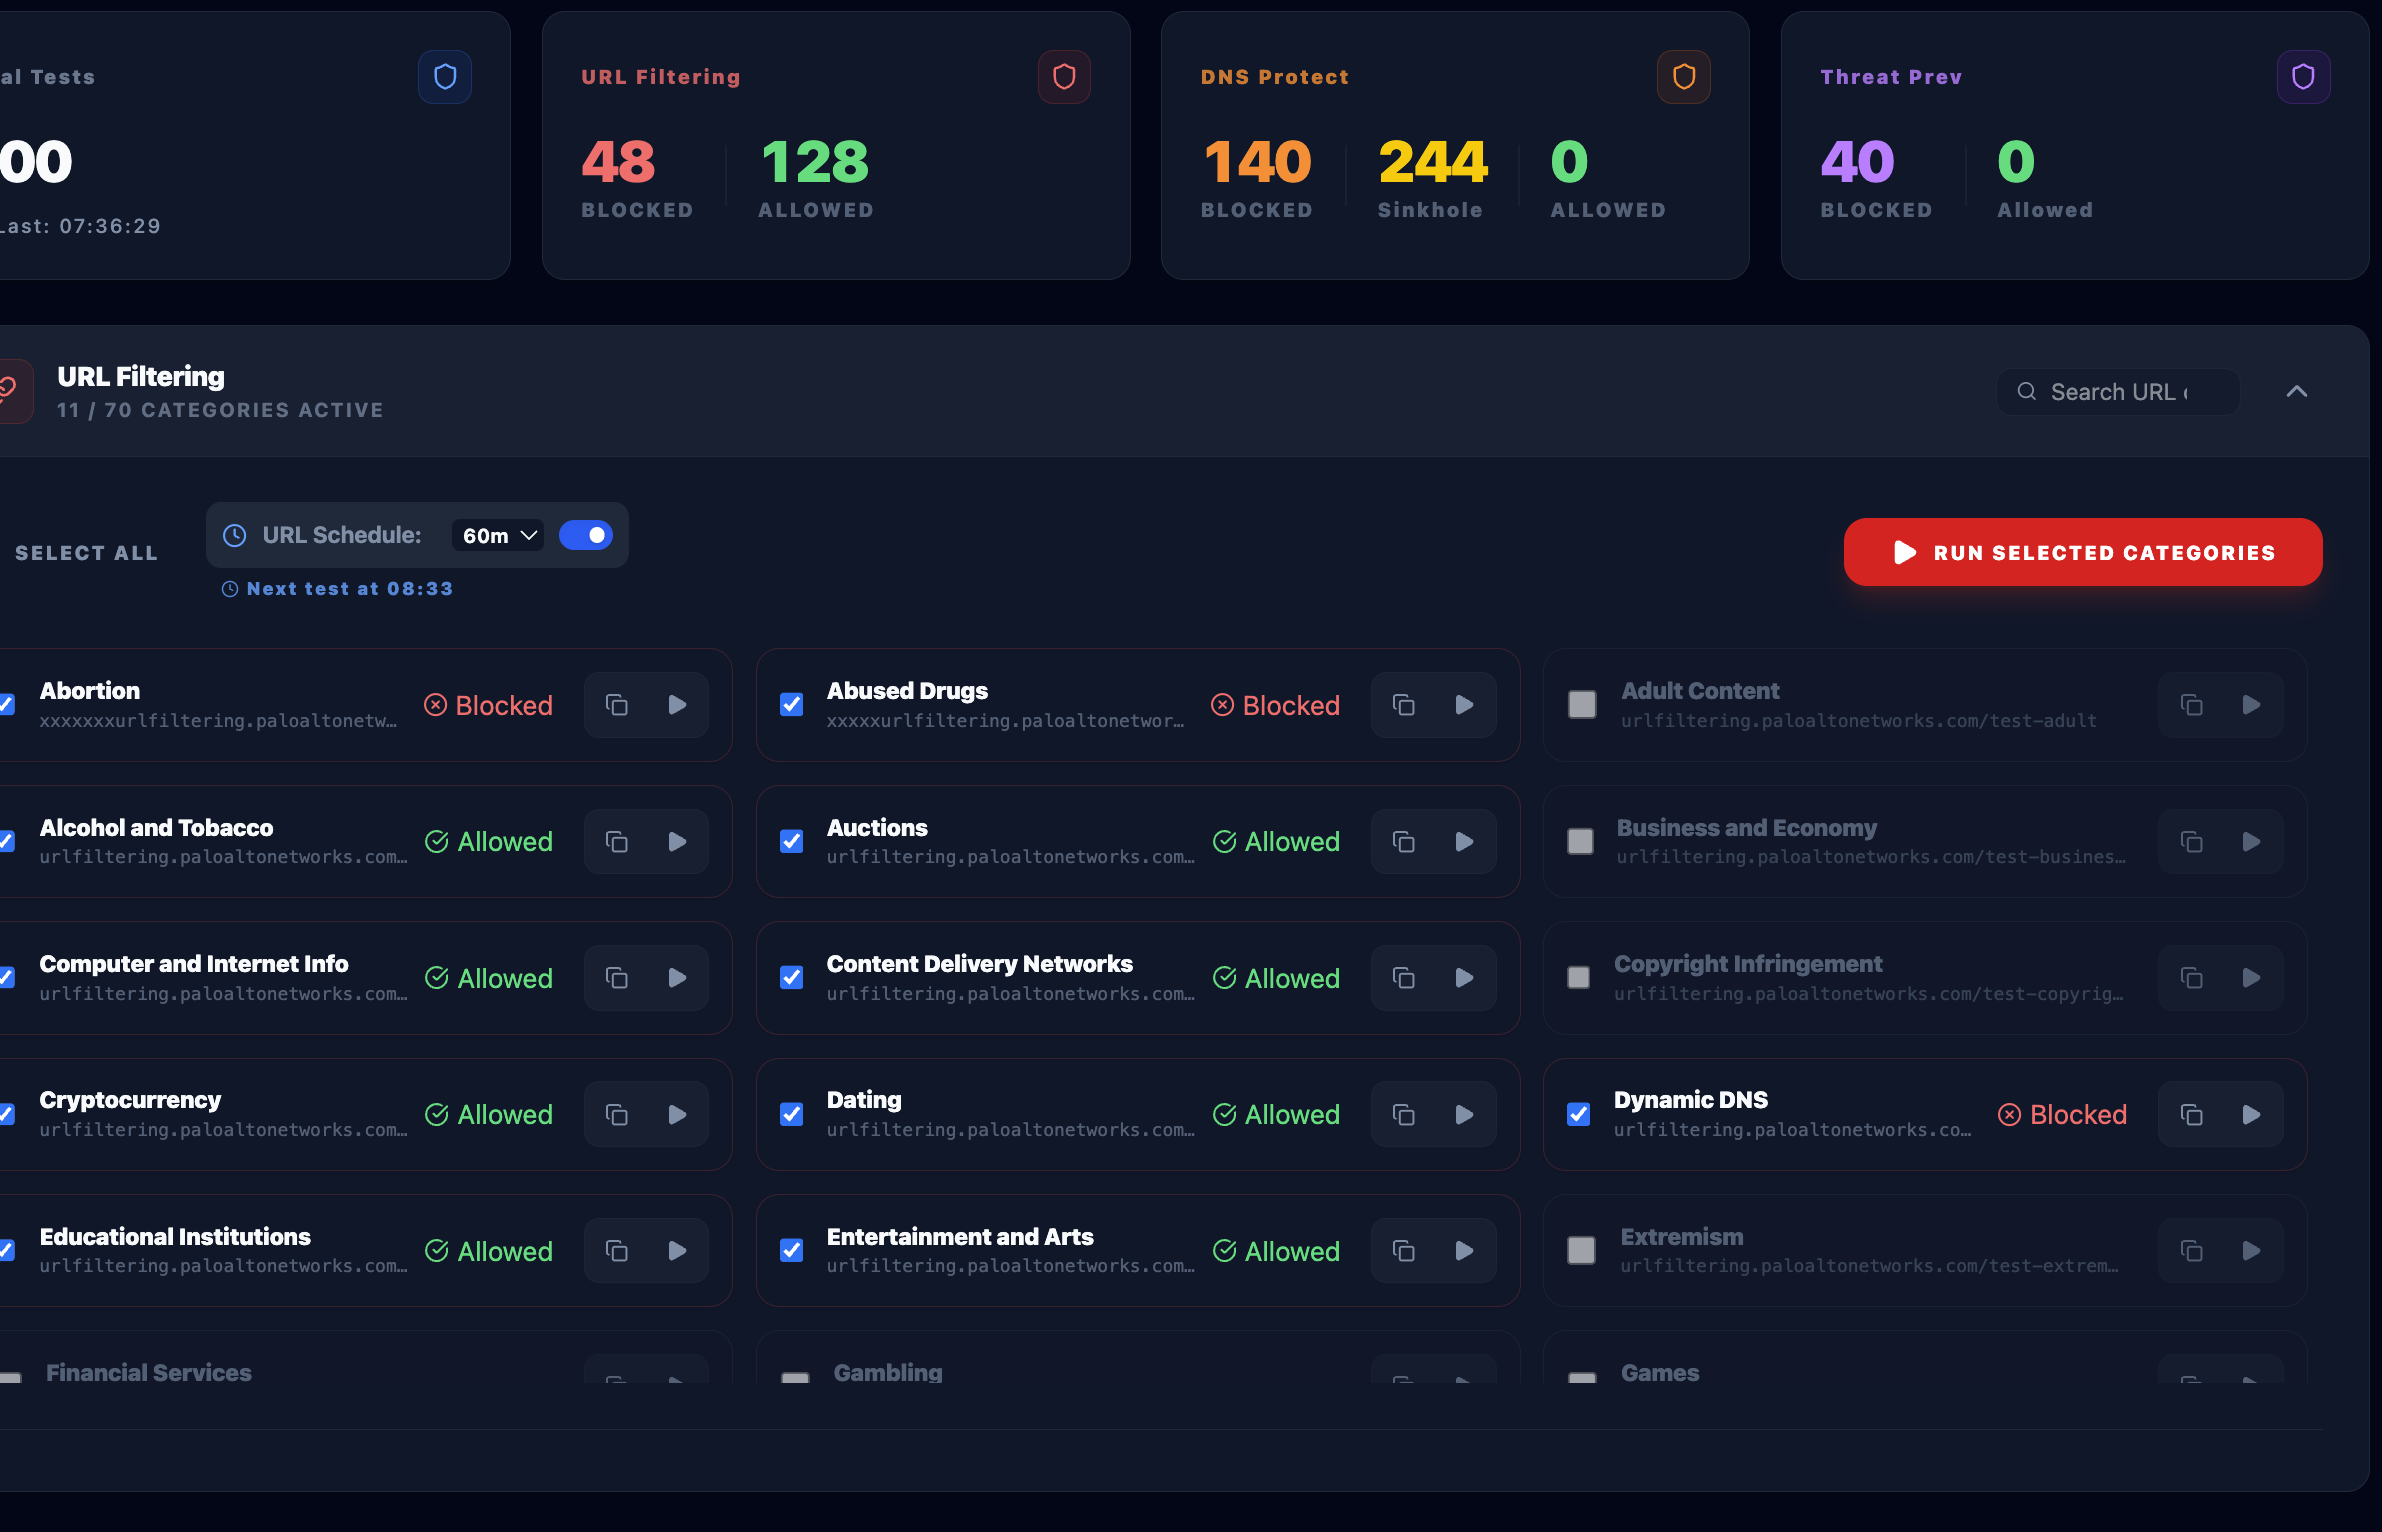This screenshot has width=2382, height=1532.
Task: Open the 60m schedule interval dropdown
Action: tap(499, 536)
